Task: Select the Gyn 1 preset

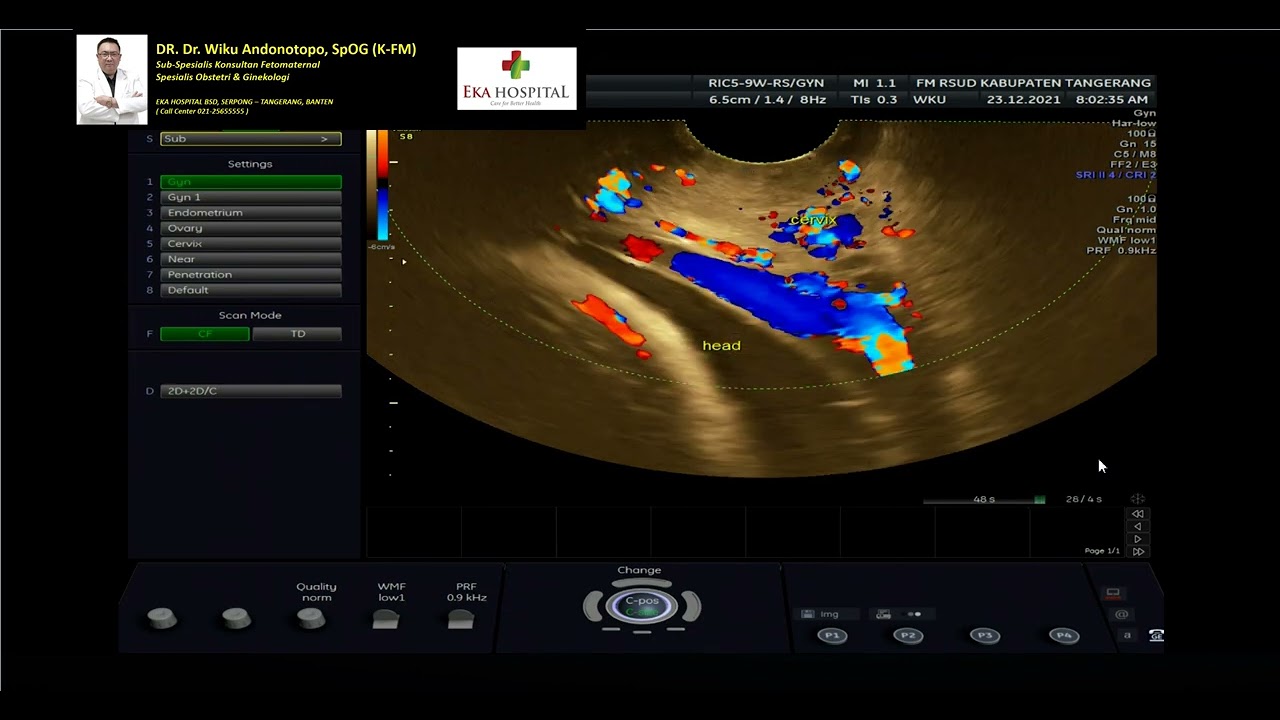Action: pos(250,197)
